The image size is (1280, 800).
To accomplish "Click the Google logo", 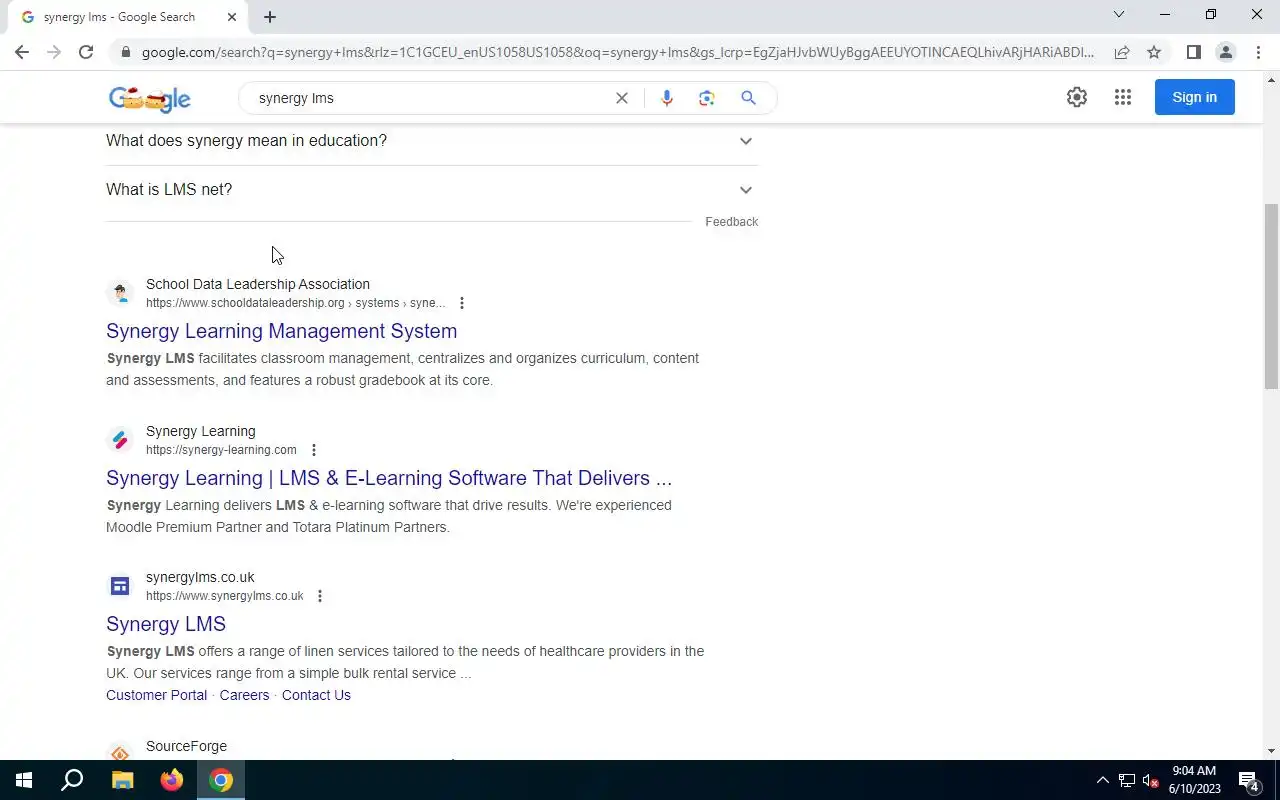I will pos(150,98).
